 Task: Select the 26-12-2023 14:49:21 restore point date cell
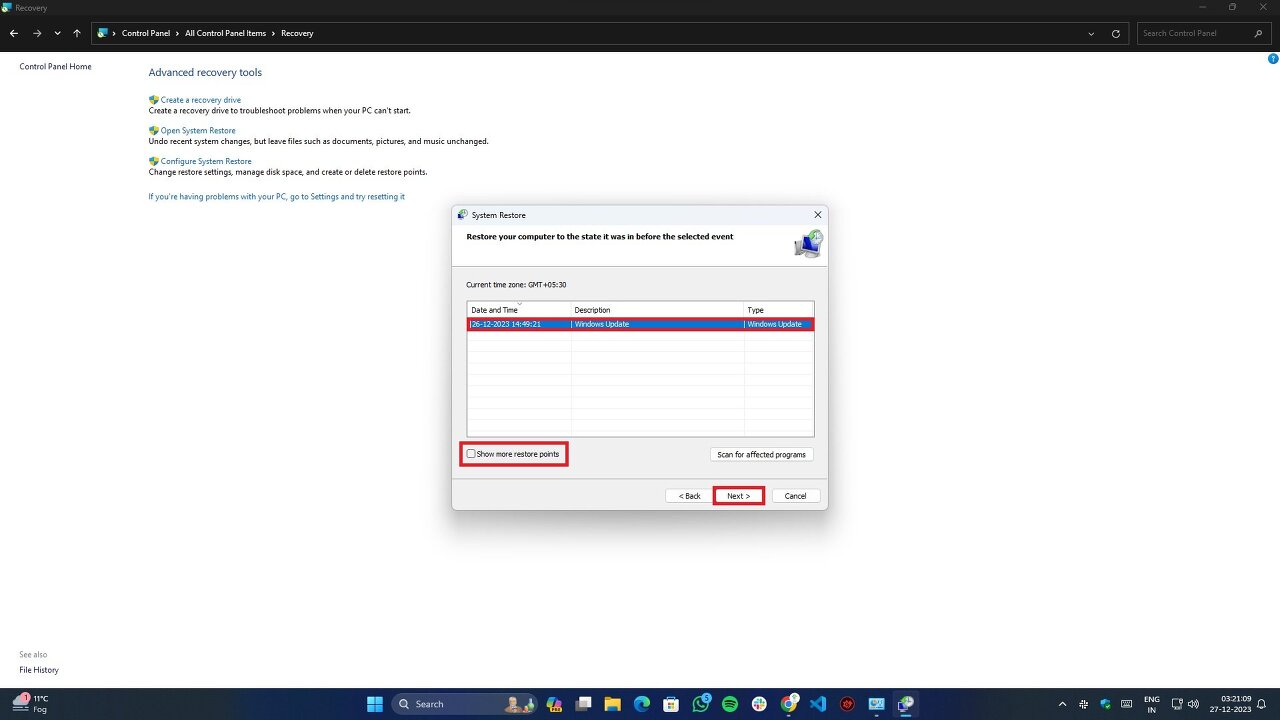(519, 324)
